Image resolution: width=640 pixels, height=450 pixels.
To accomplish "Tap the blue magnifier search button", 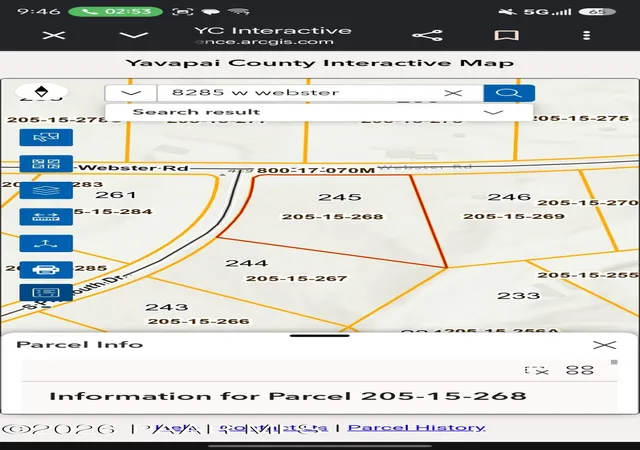I will click(509, 93).
